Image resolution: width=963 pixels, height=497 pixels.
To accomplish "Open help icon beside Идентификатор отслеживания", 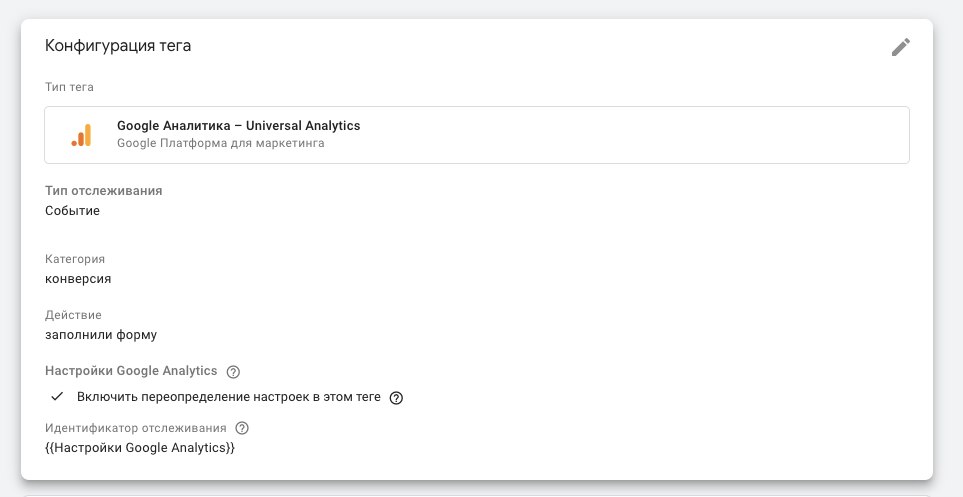I will coord(242,428).
